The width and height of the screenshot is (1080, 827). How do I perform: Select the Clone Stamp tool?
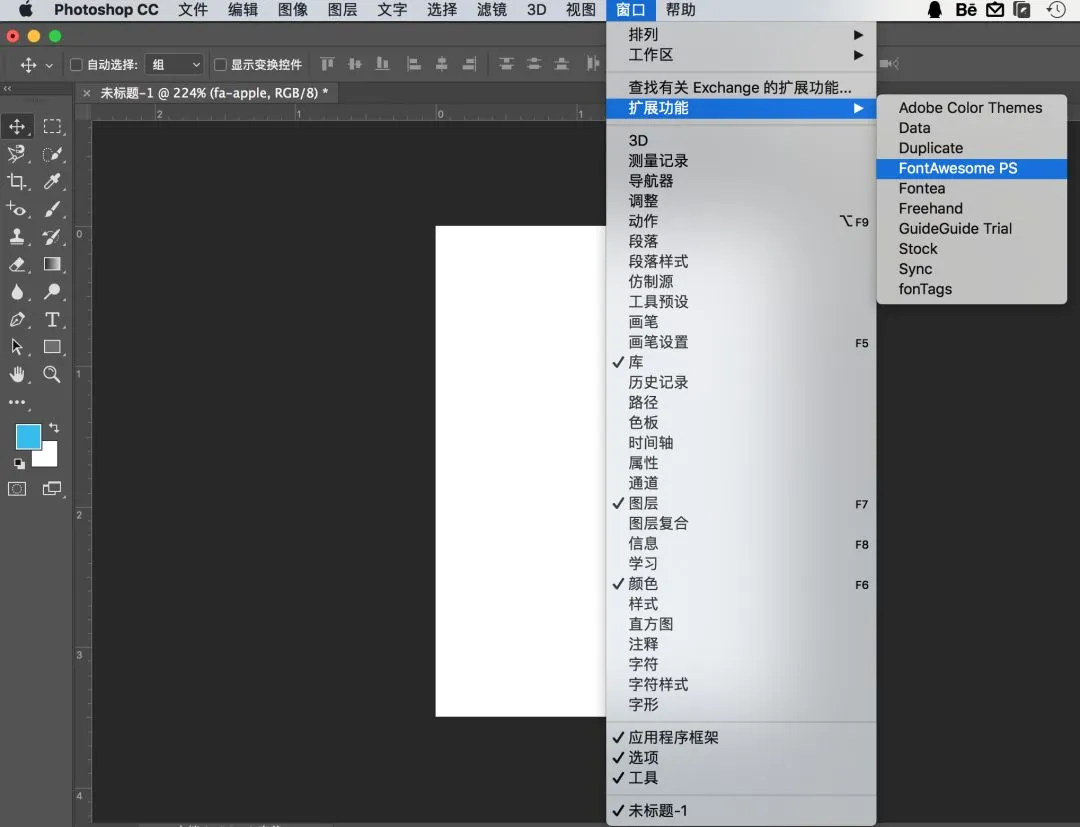point(17,236)
